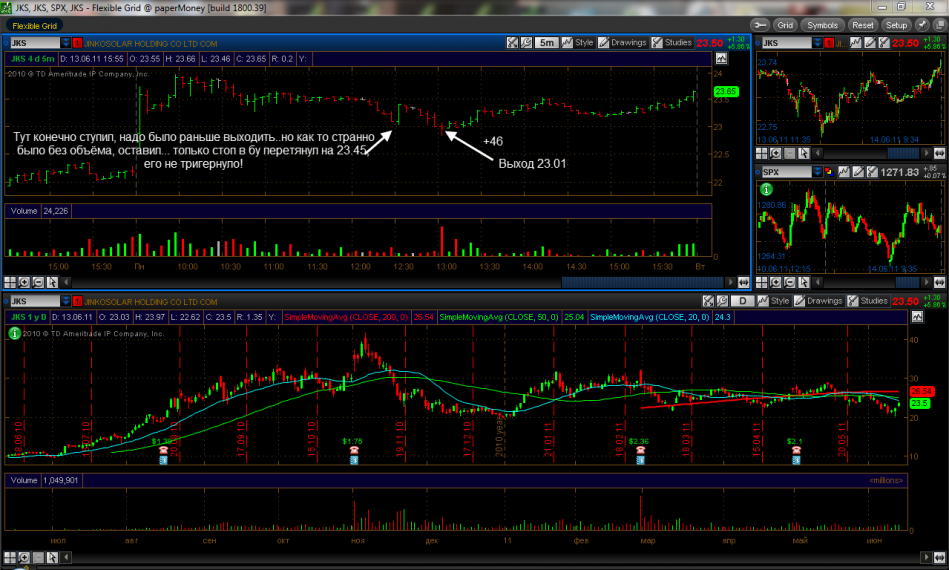The height and width of the screenshot is (570, 949).
Task: Click chart-settings icon left of 5m button
Action: (x=513, y=42)
